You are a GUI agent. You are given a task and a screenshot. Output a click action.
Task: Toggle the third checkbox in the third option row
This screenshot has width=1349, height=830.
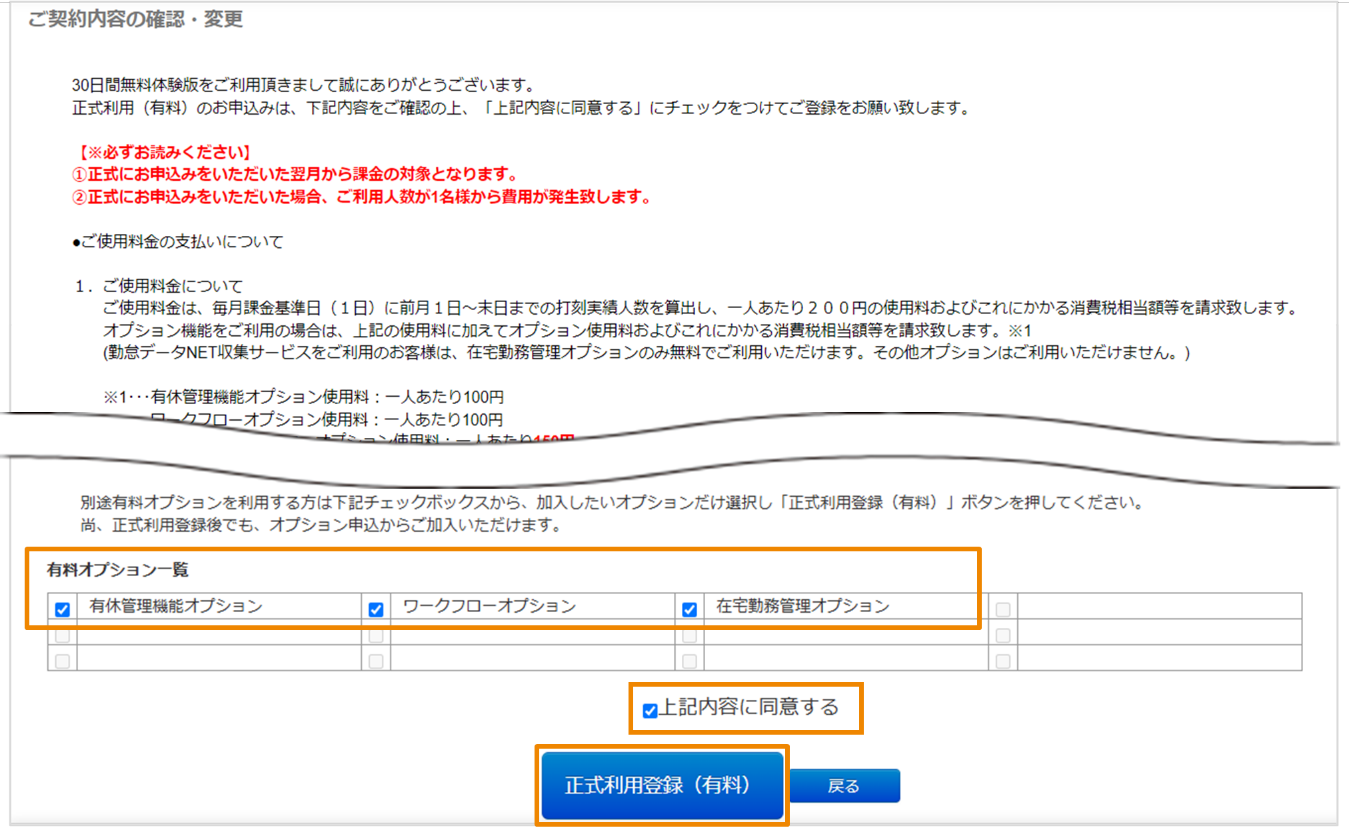click(688, 660)
